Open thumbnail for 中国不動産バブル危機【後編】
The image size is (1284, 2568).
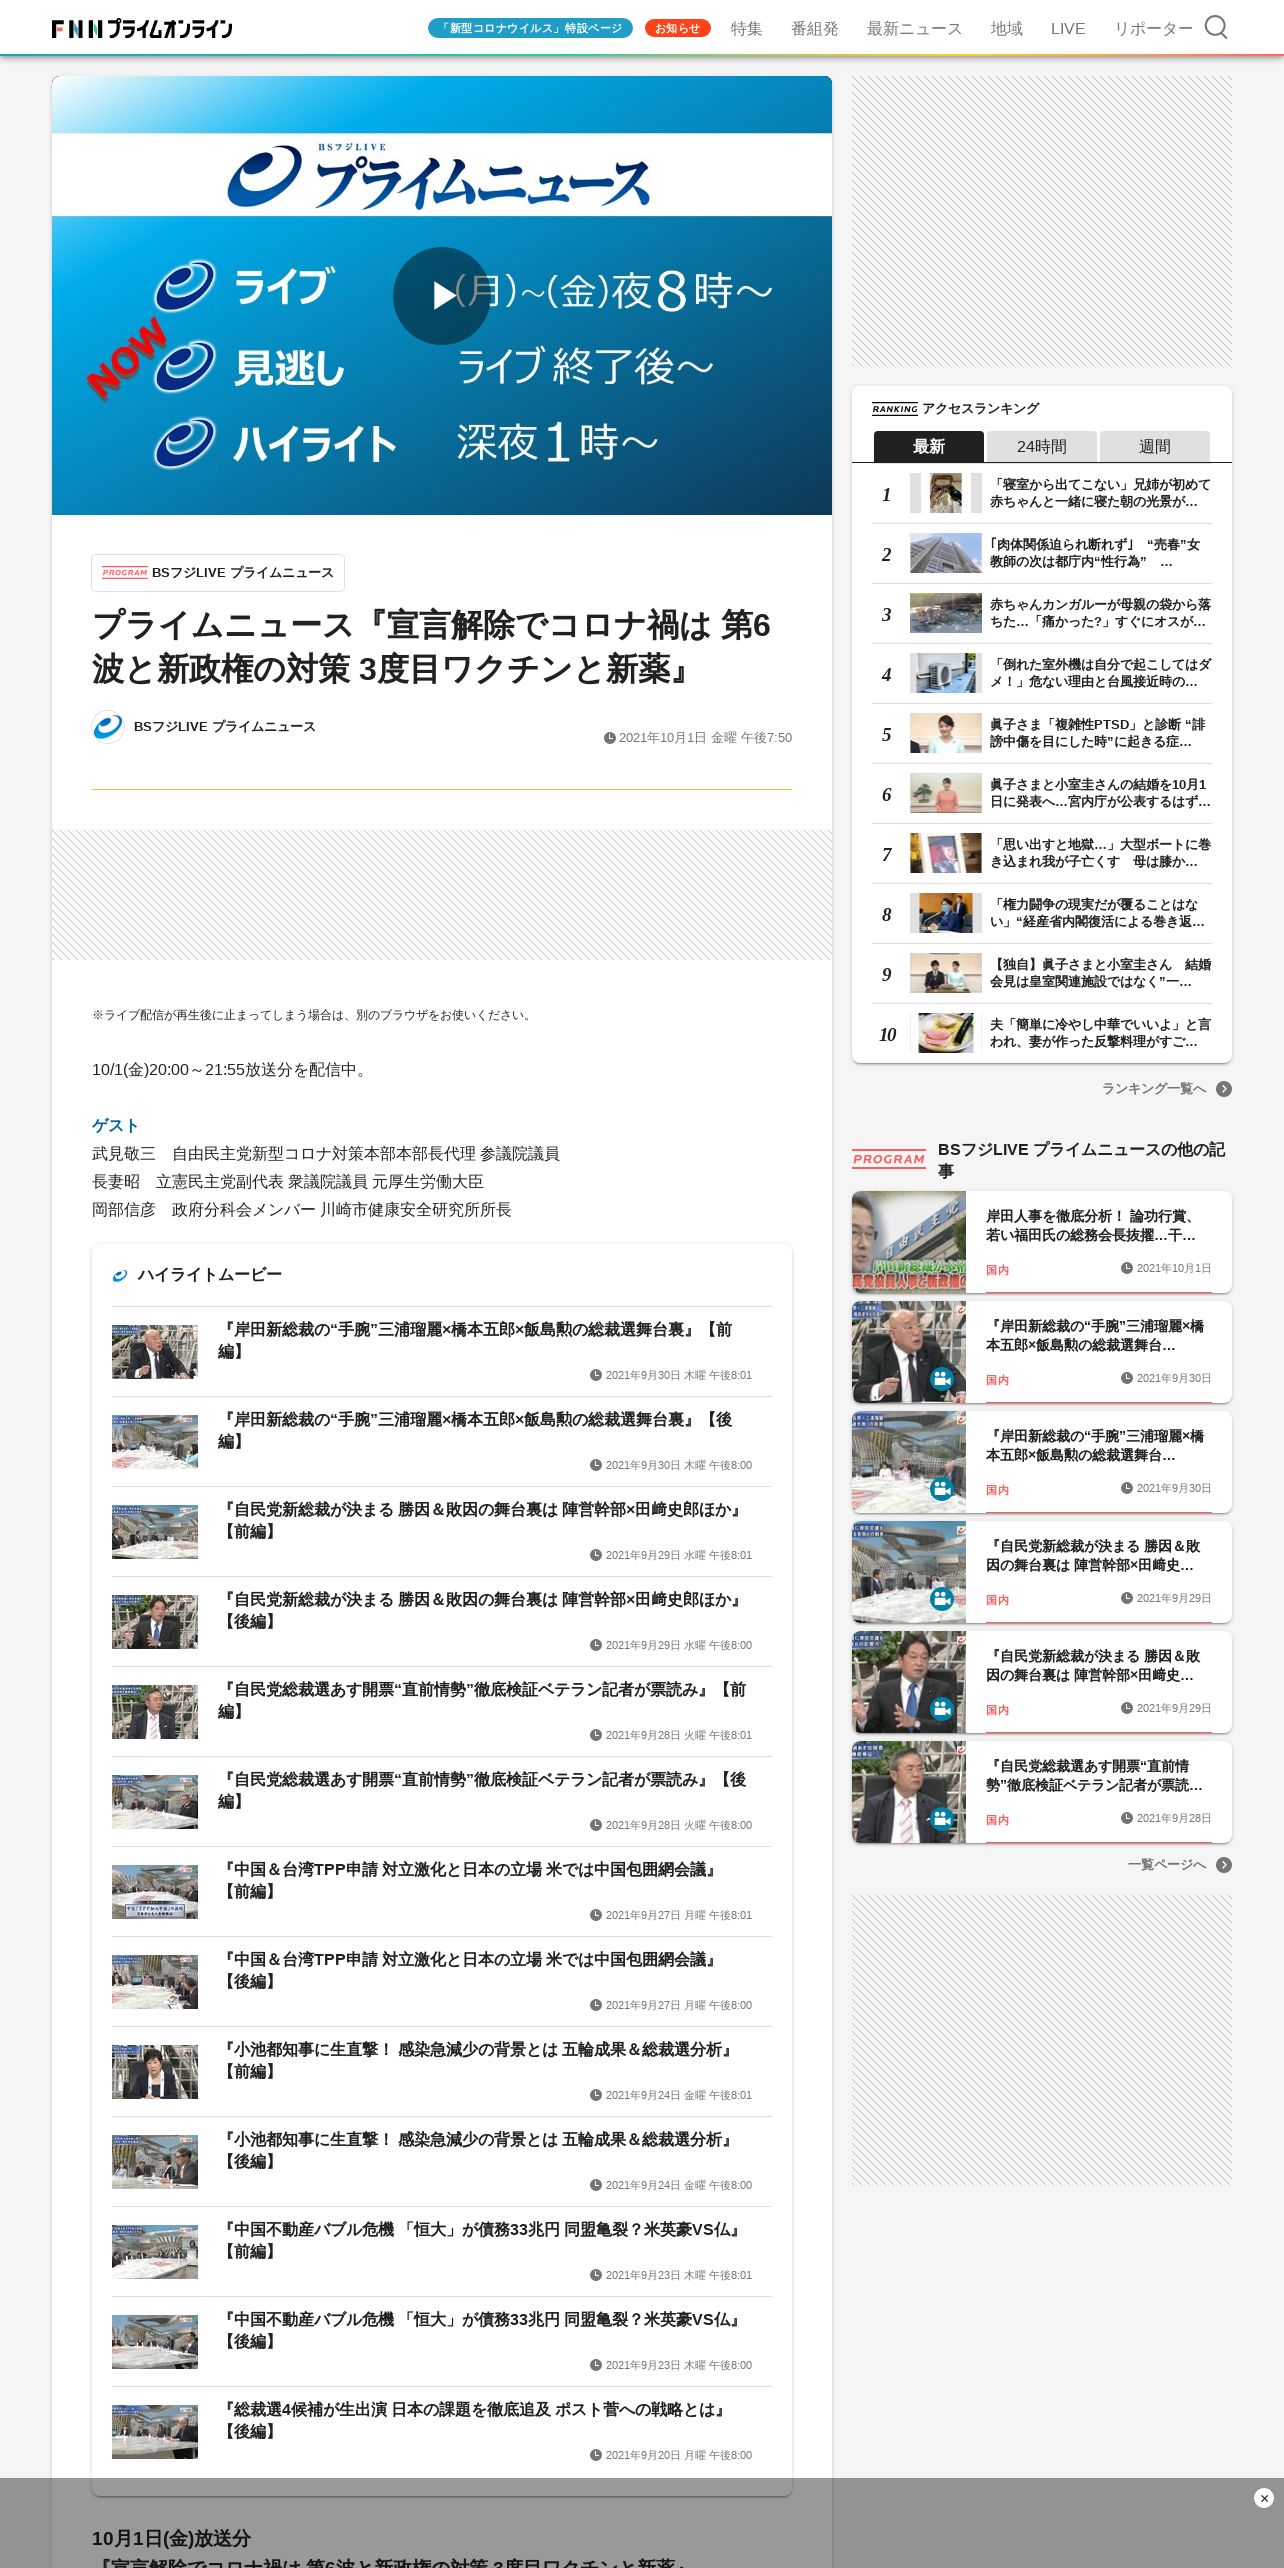(x=155, y=2342)
